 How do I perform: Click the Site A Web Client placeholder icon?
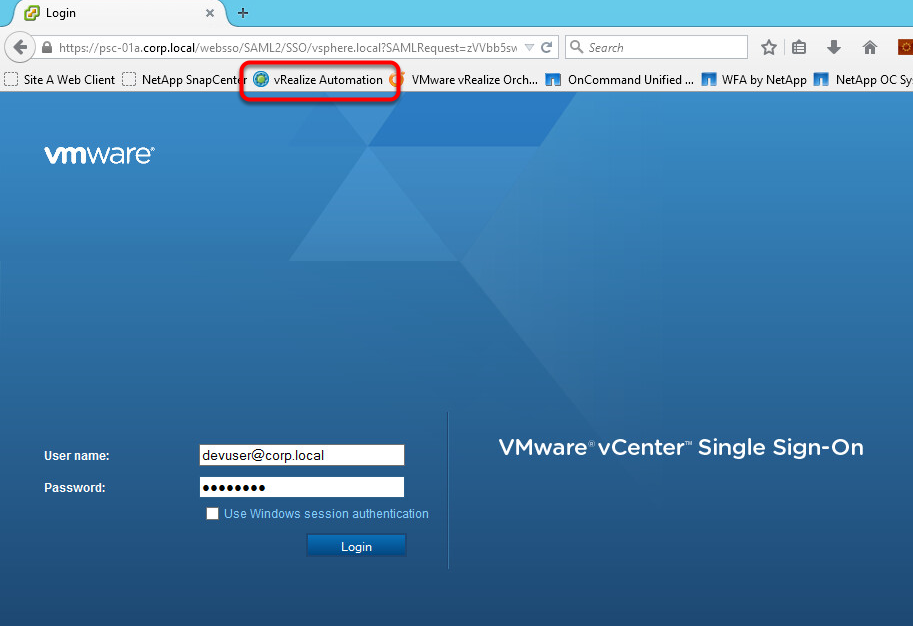tap(11, 80)
